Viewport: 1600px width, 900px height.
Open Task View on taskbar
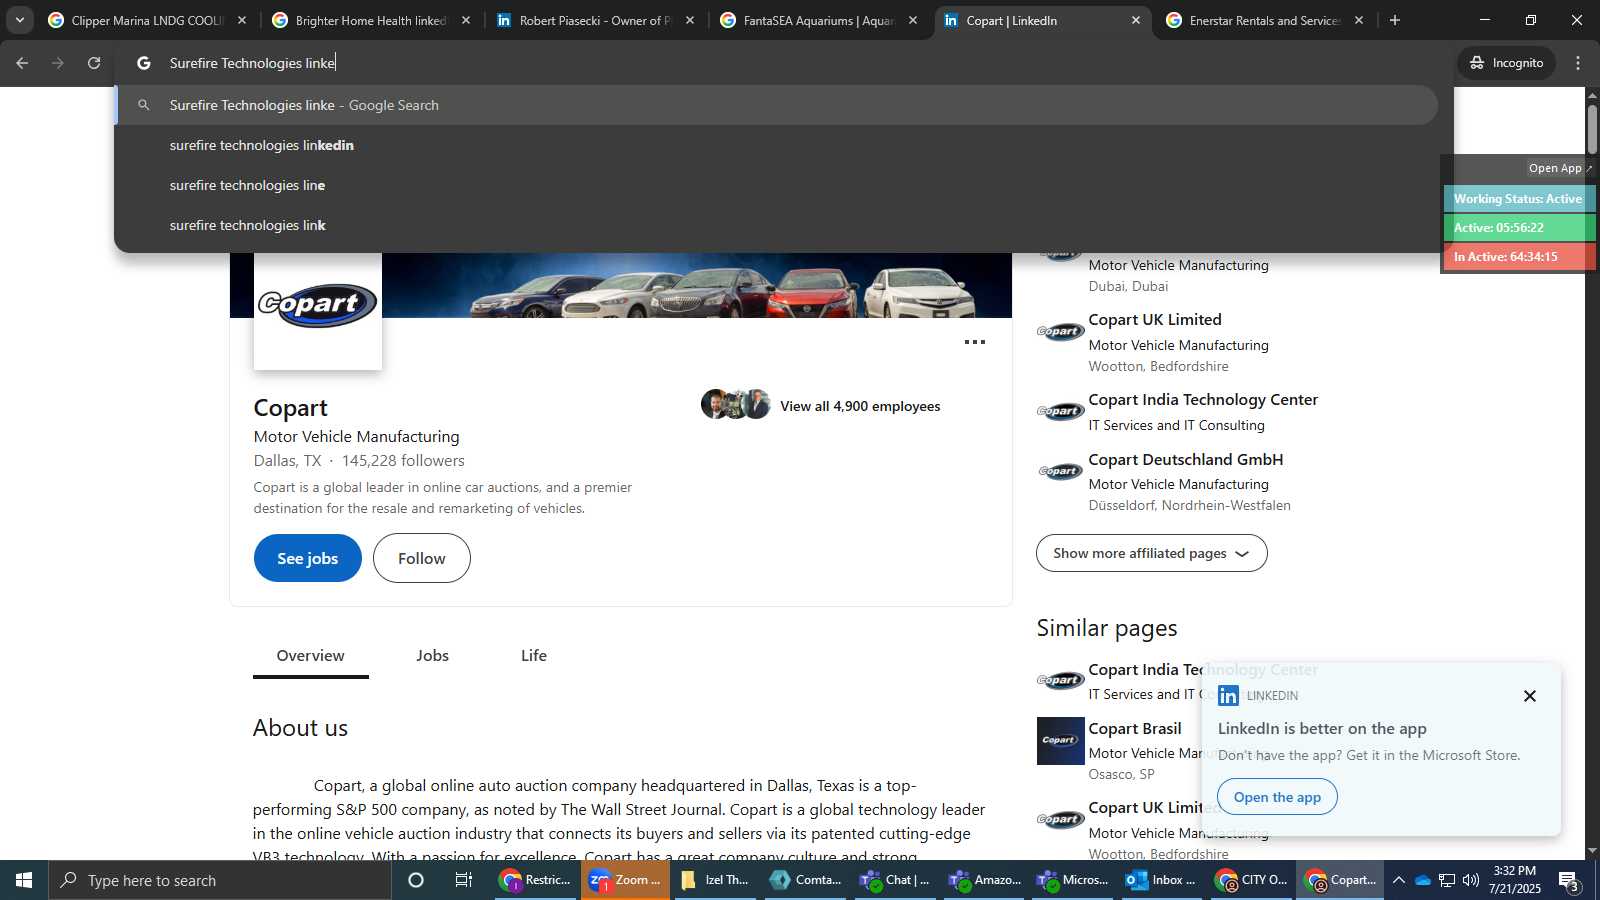pos(464,880)
